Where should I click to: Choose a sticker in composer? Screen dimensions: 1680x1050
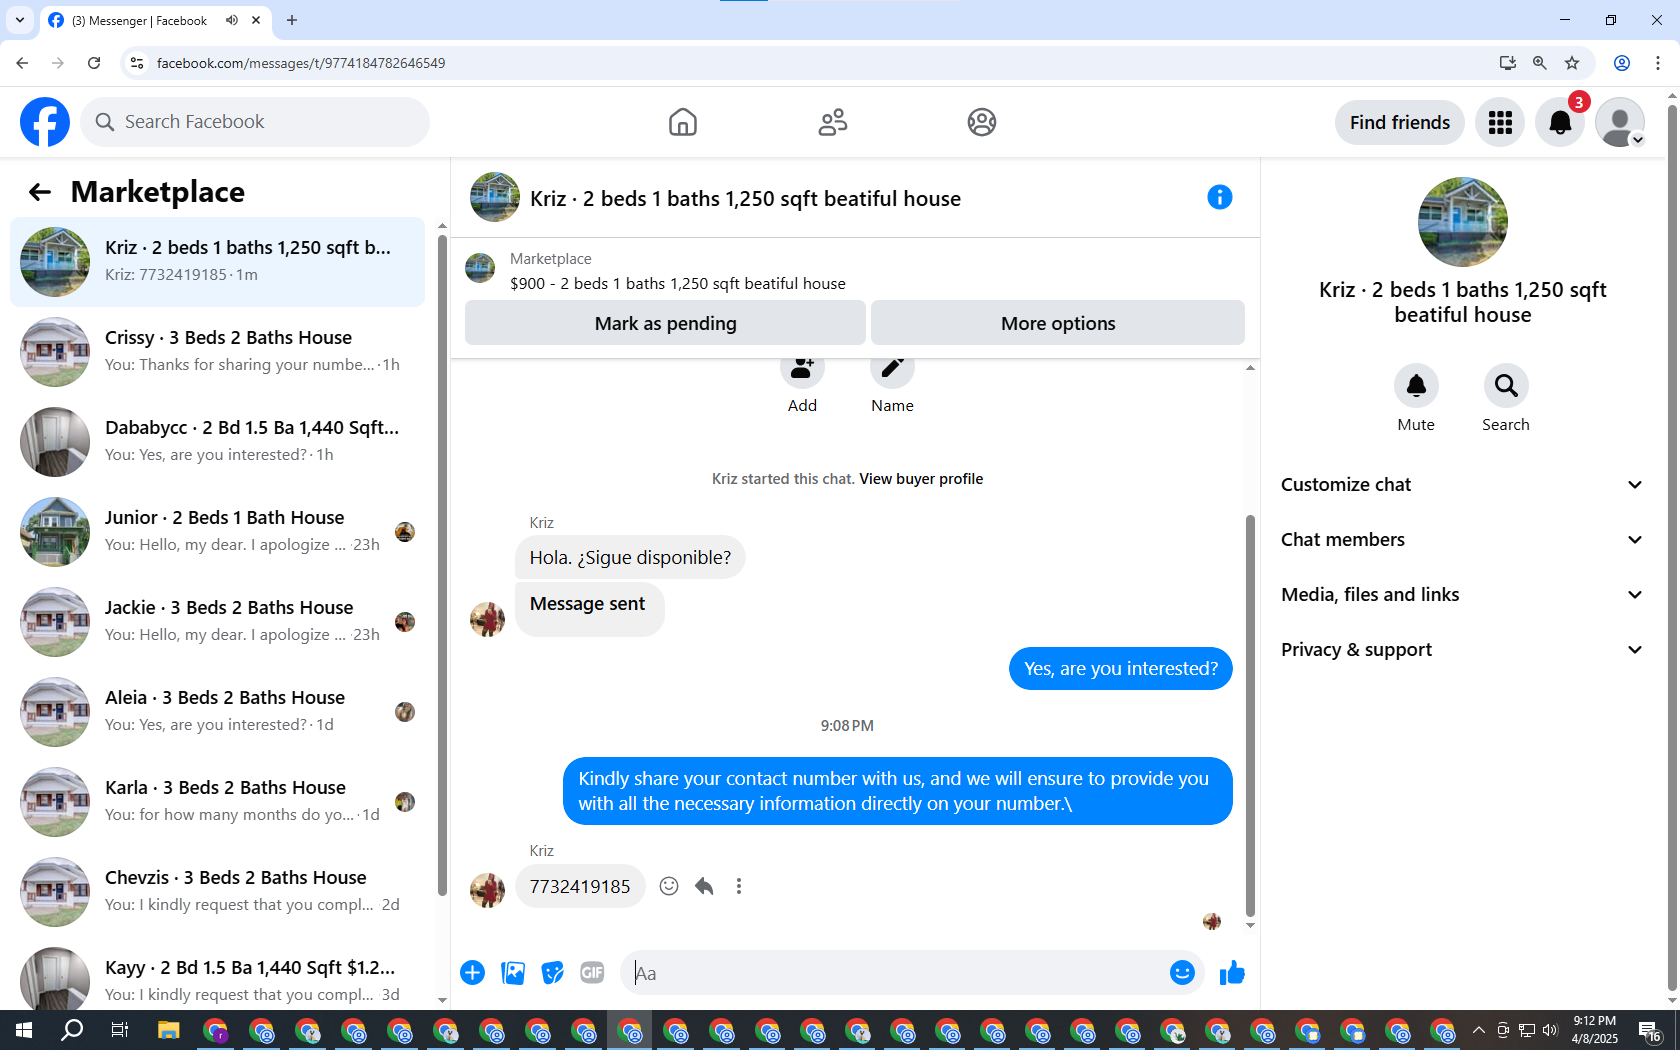552,973
